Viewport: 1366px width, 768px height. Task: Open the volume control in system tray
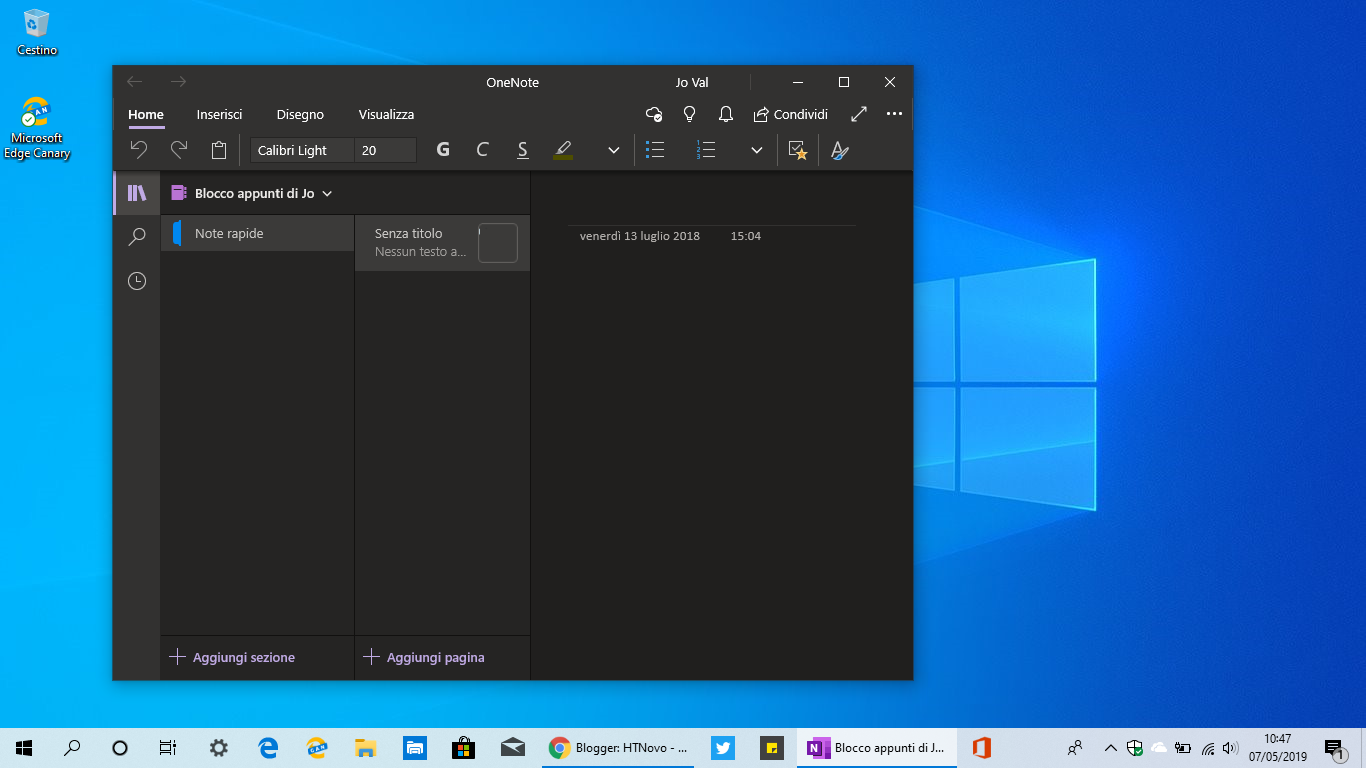(1230, 747)
